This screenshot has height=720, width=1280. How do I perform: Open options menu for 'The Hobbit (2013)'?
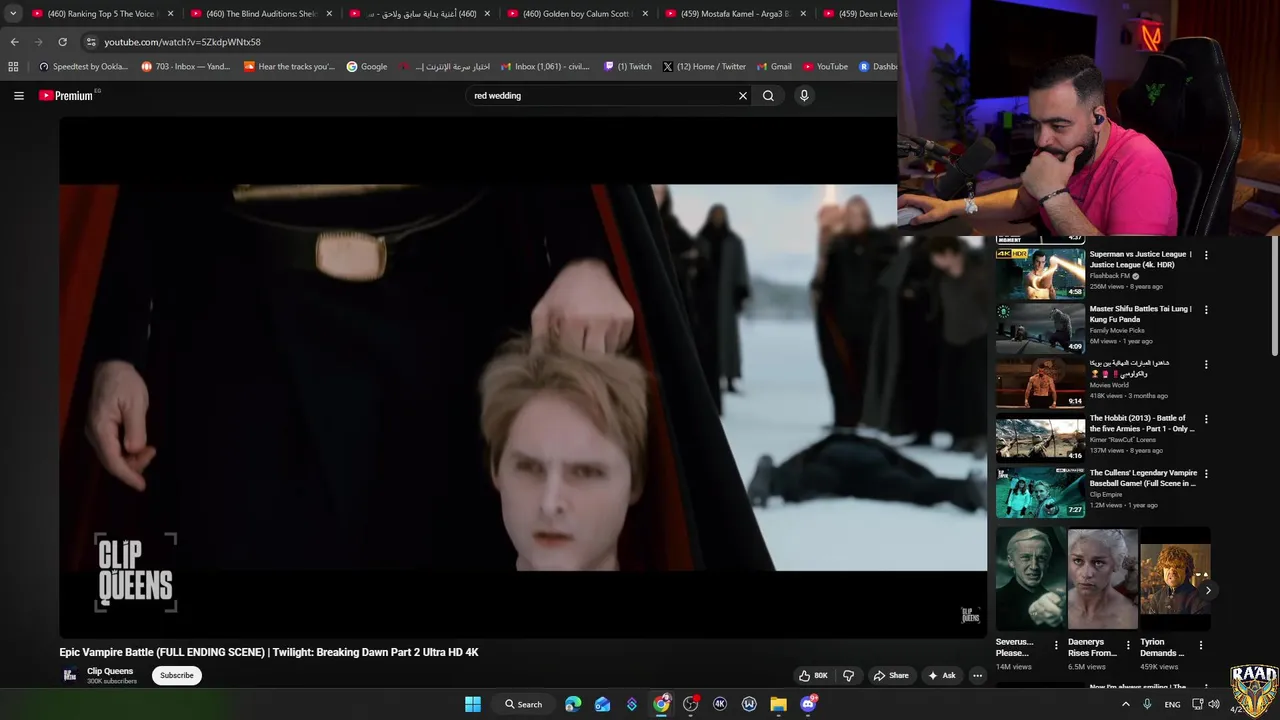[1206, 419]
